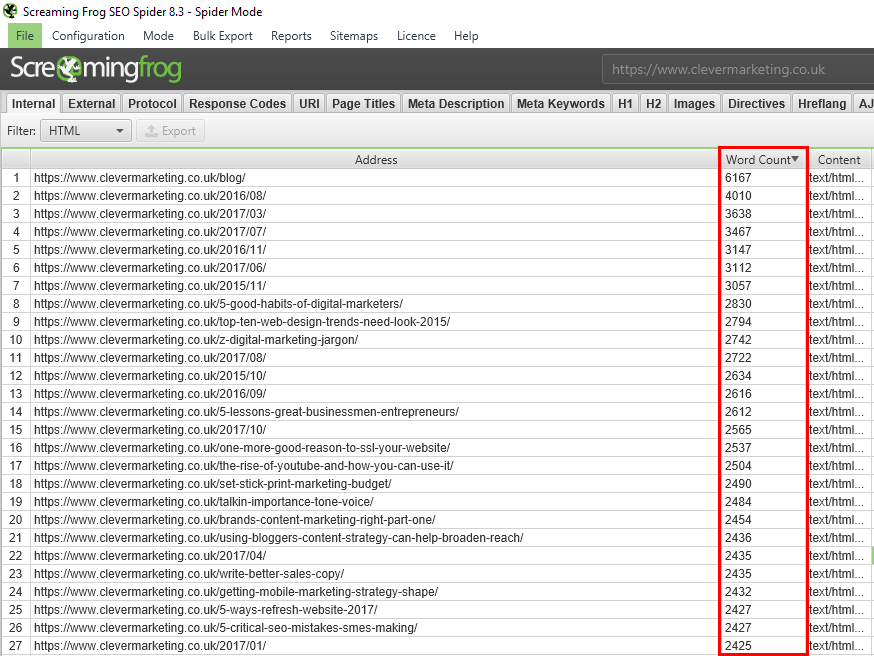Select the /2017/03/ address row
Viewport: 874px width, 656px height.
click(375, 213)
